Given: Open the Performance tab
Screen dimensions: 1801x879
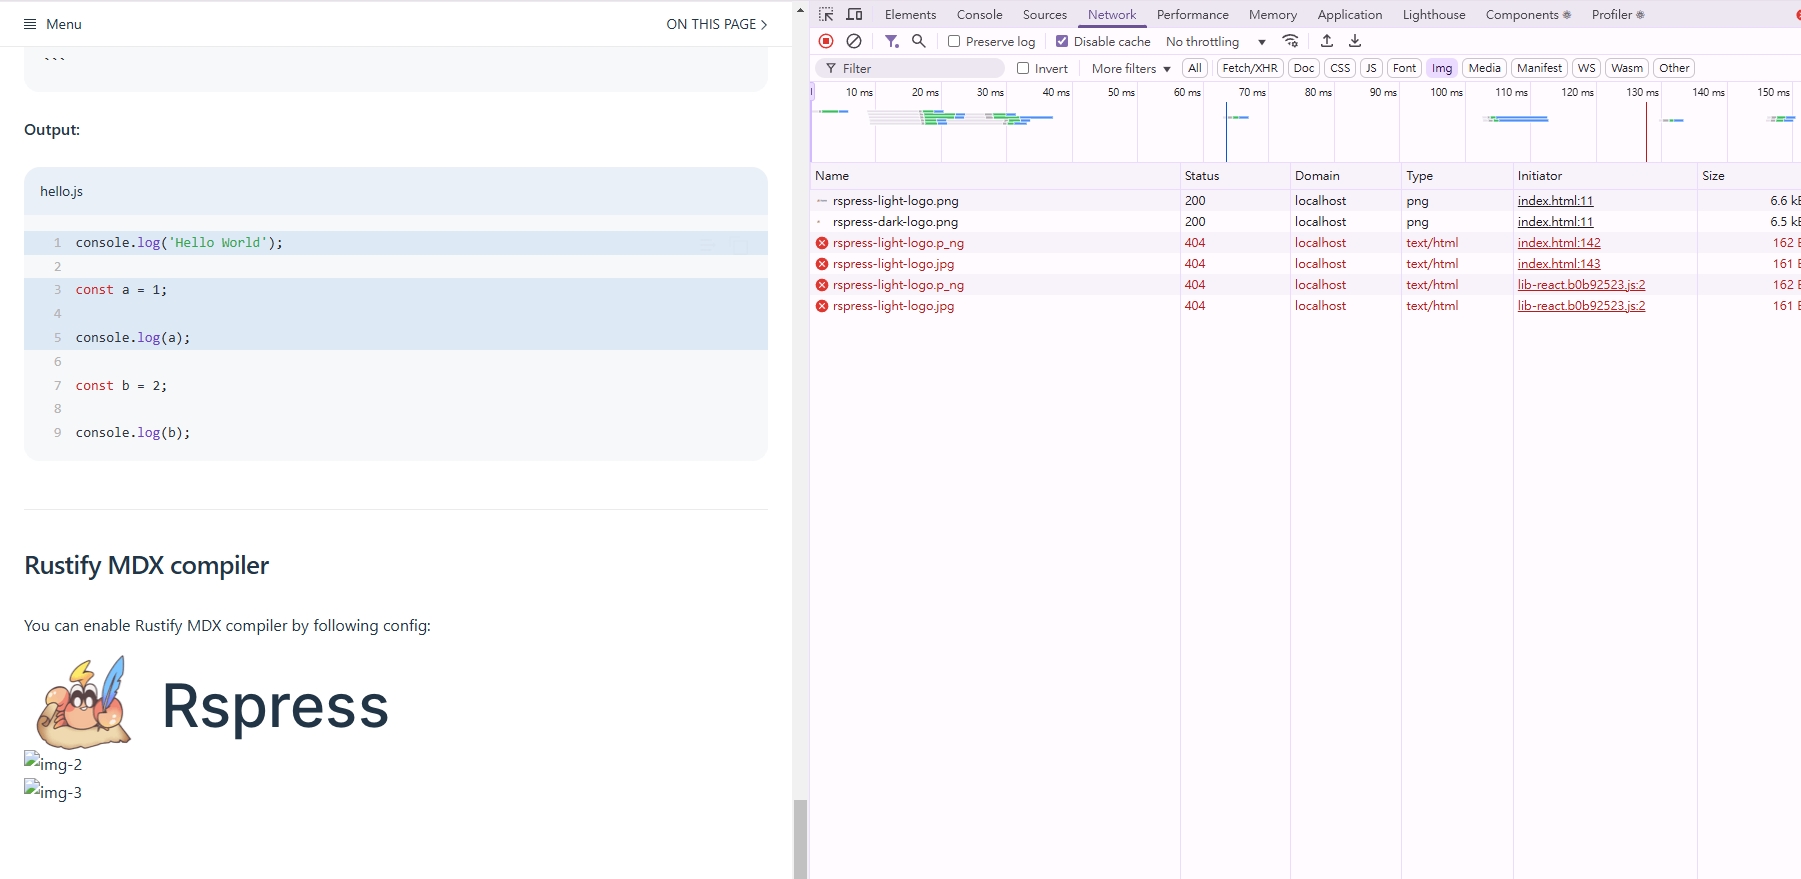Looking at the screenshot, I should 1192,14.
